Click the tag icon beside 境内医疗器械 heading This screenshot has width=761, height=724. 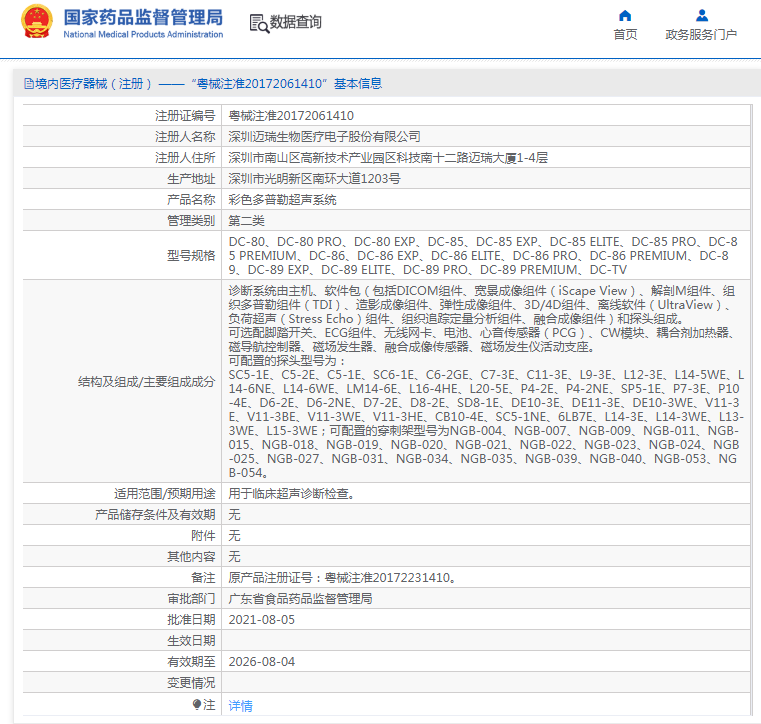pyautogui.click(x=27, y=84)
